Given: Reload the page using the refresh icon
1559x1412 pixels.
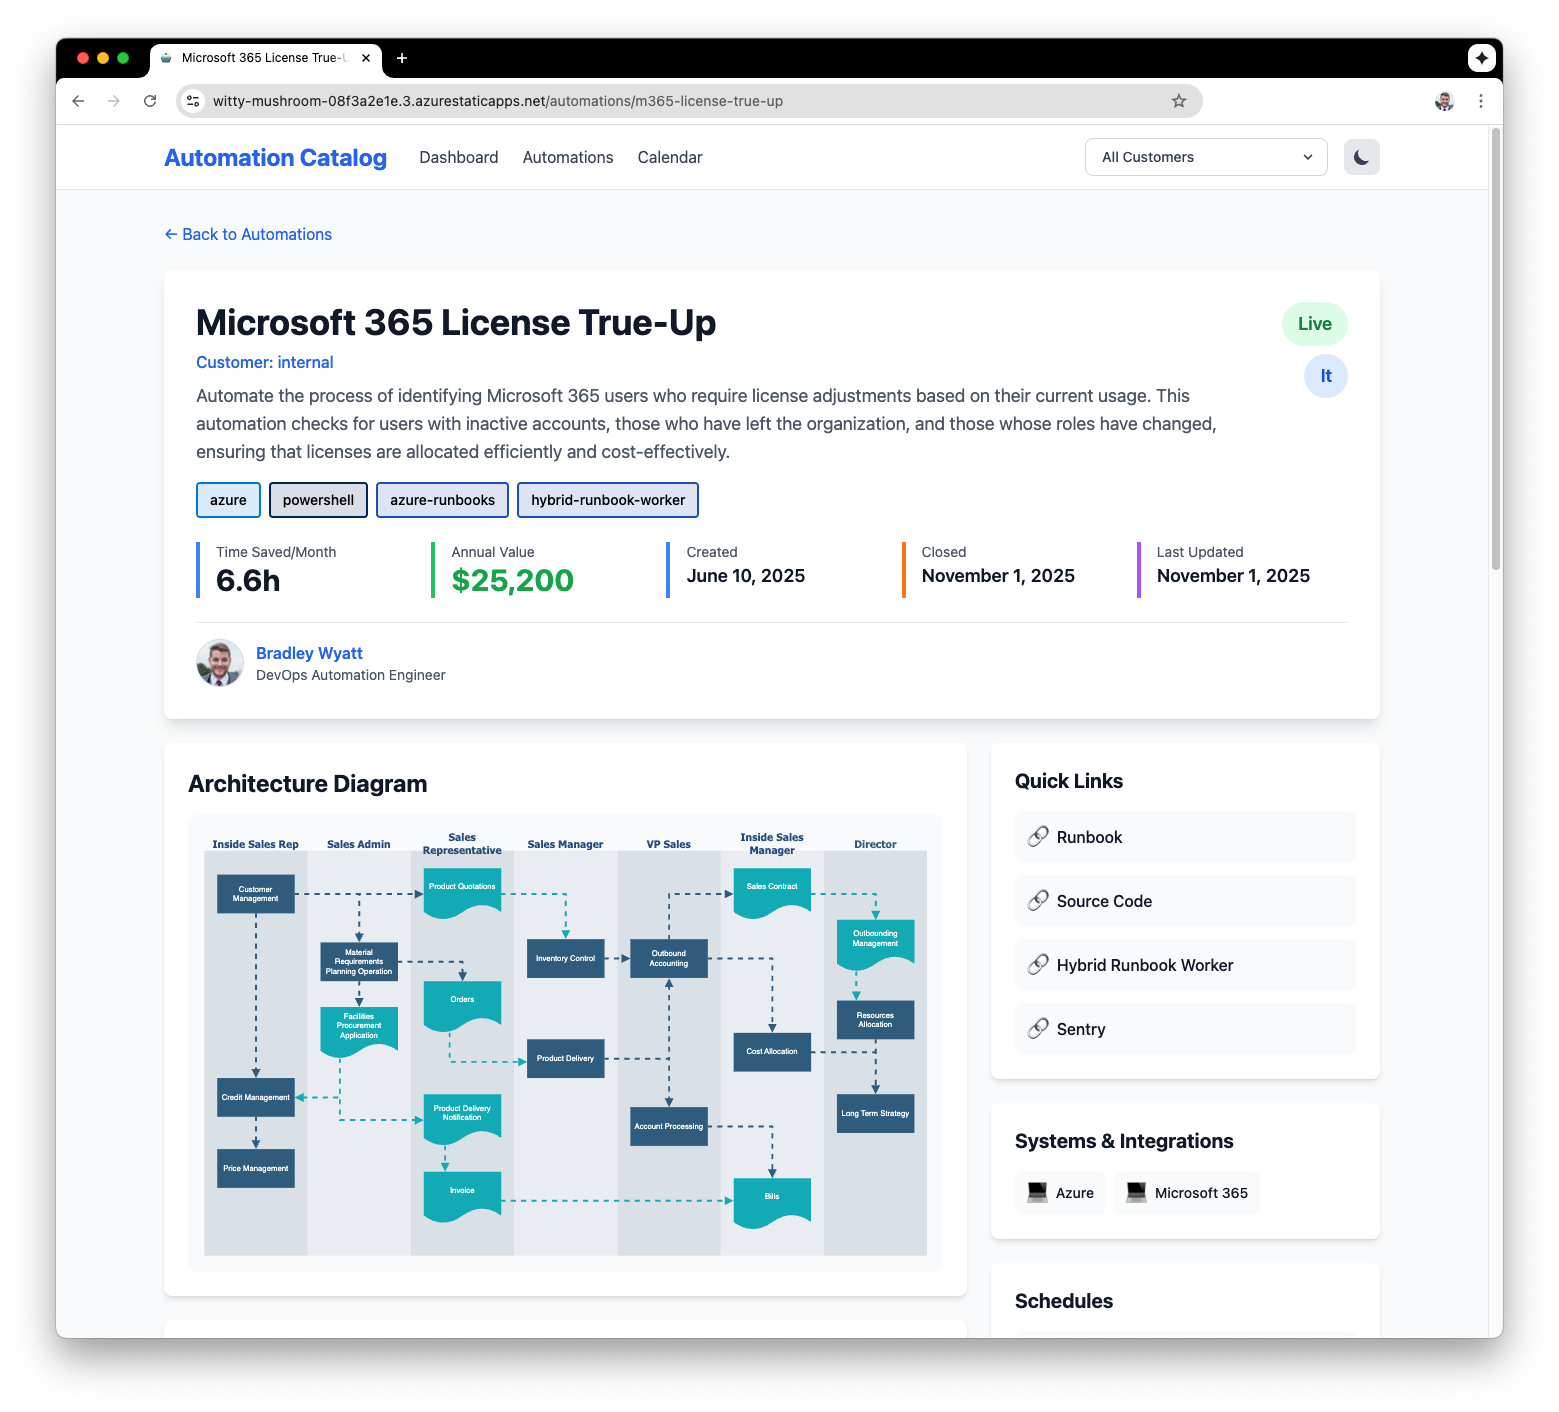Looking at the screenshot, I should [150, 101].
